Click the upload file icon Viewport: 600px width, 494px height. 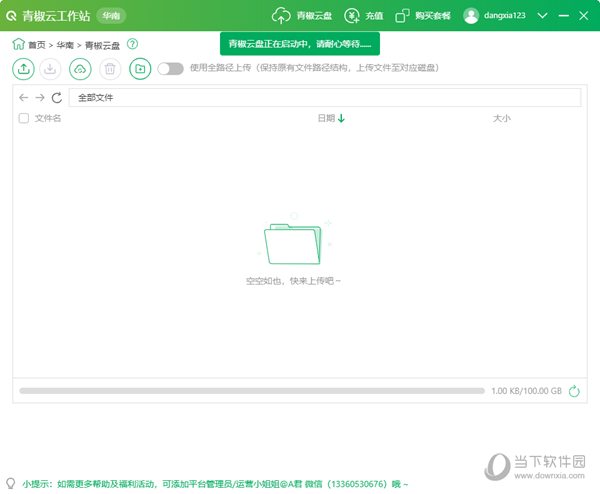point(23,69)
